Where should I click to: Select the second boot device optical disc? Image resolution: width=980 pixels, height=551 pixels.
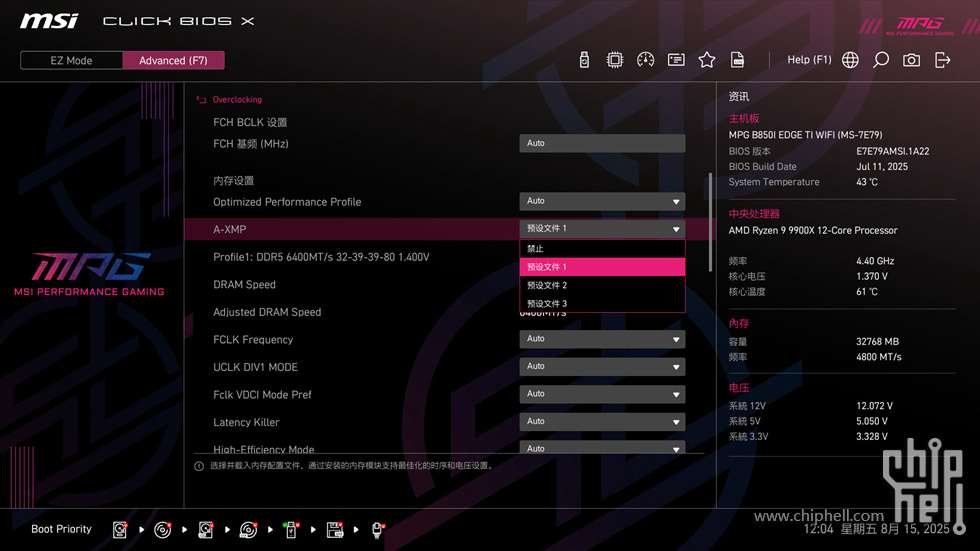pyautogui.click(x=162, y=530)
